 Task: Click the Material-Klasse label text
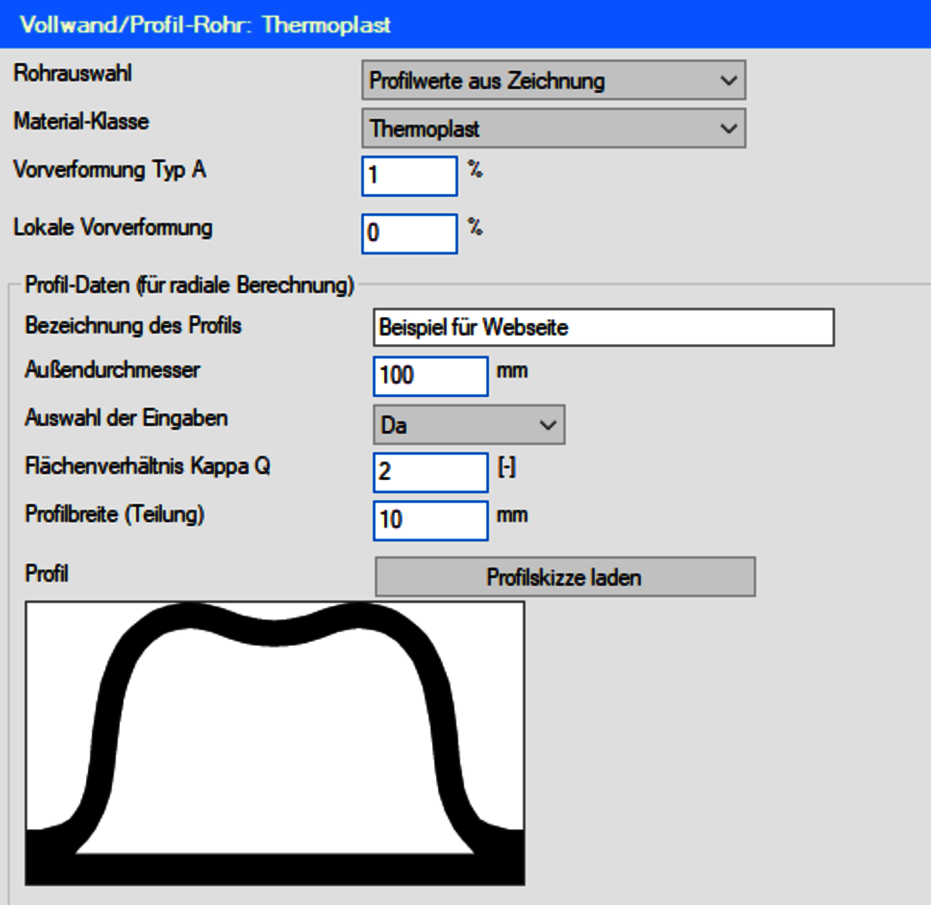81,121
